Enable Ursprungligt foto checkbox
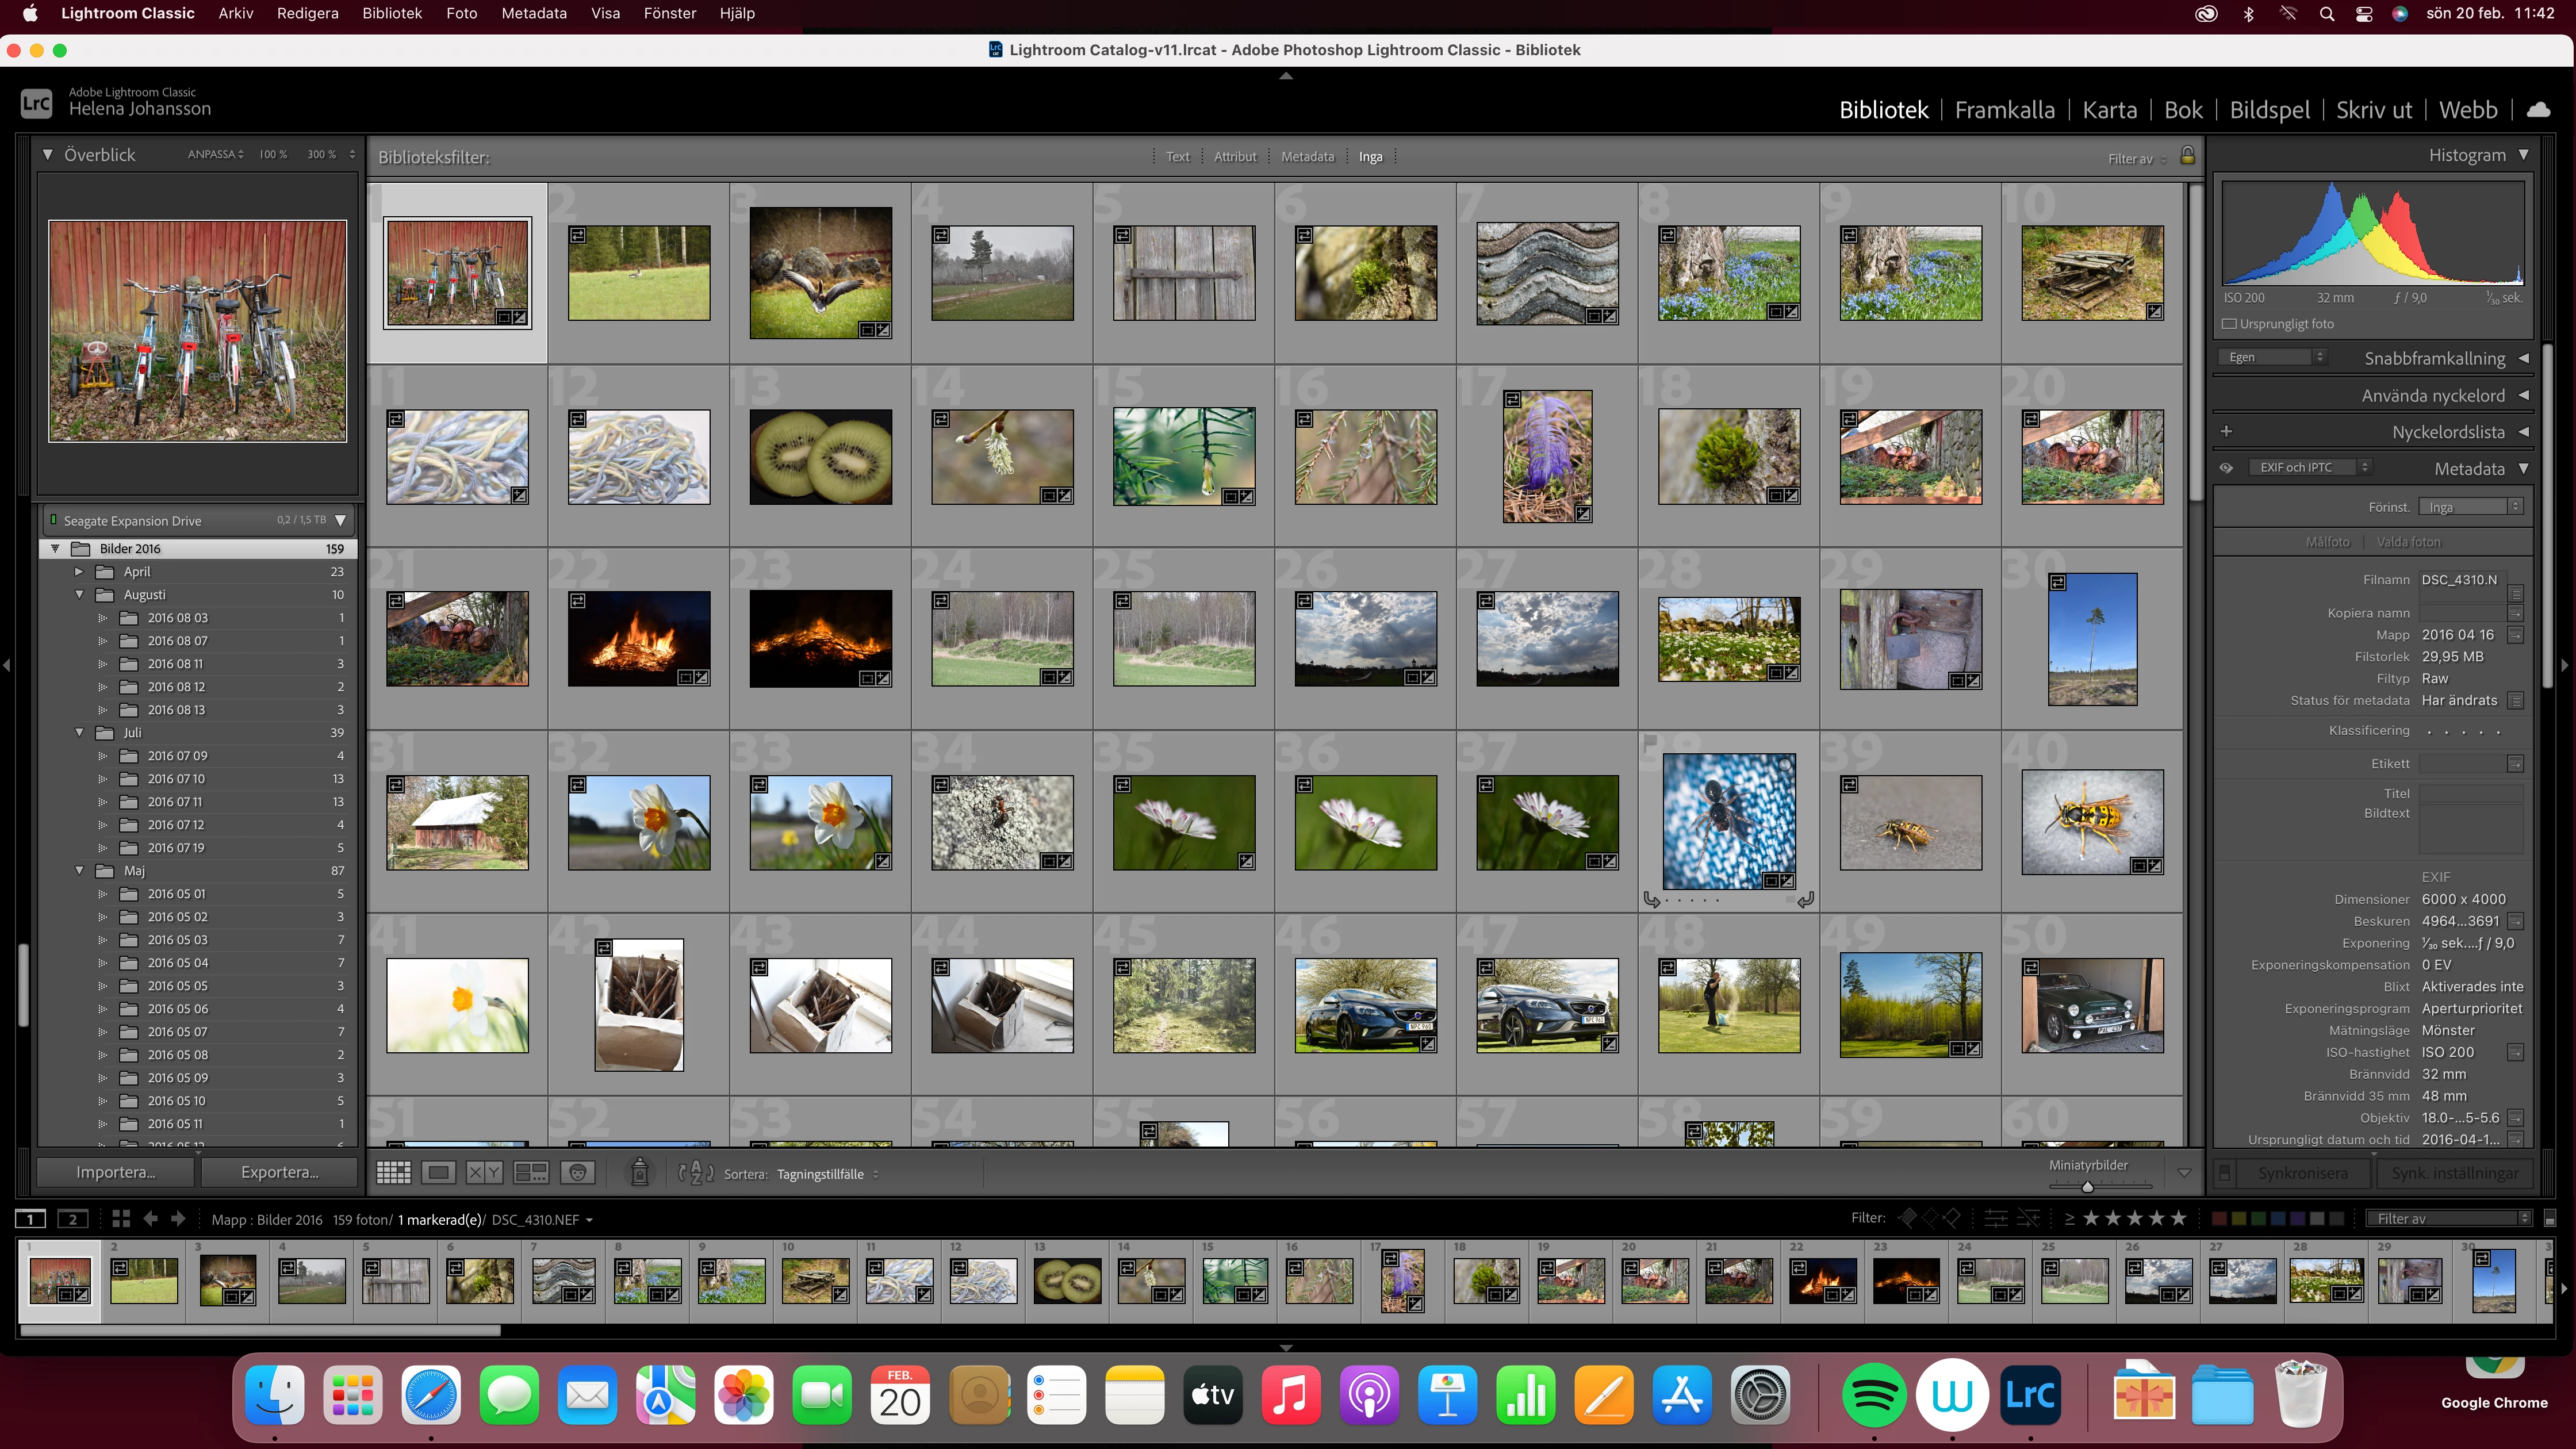Viewport: 2576px width, 1449px height. tap(2229, 324)
